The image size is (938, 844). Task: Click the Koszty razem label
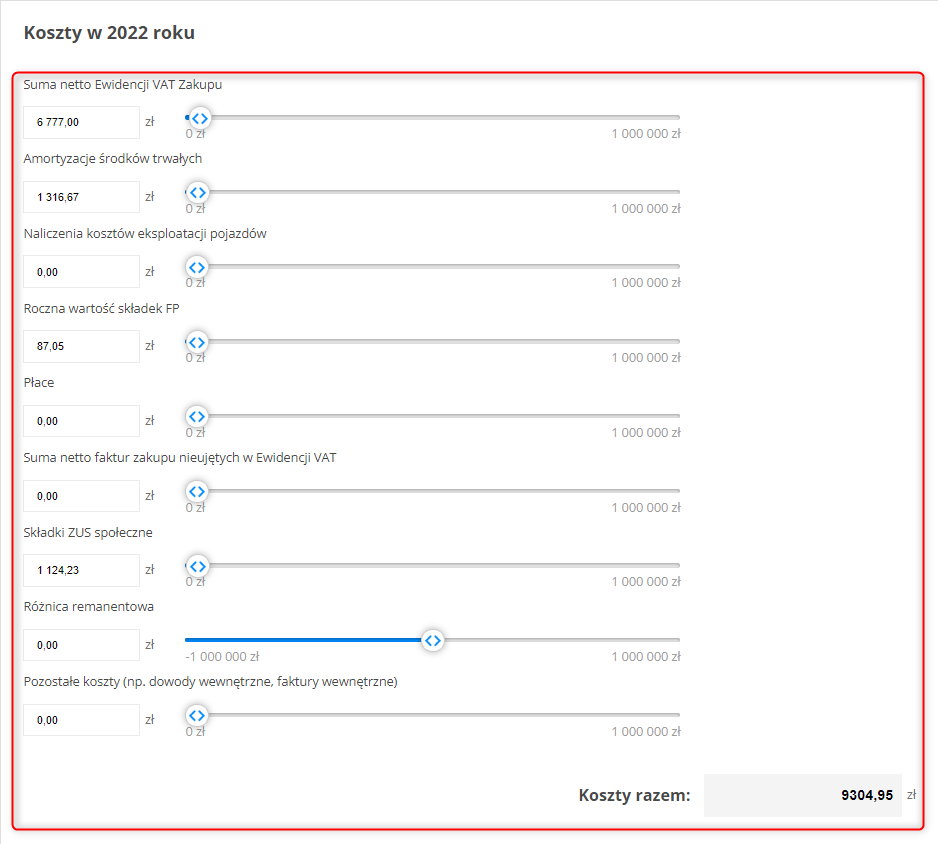click(634, 796)
